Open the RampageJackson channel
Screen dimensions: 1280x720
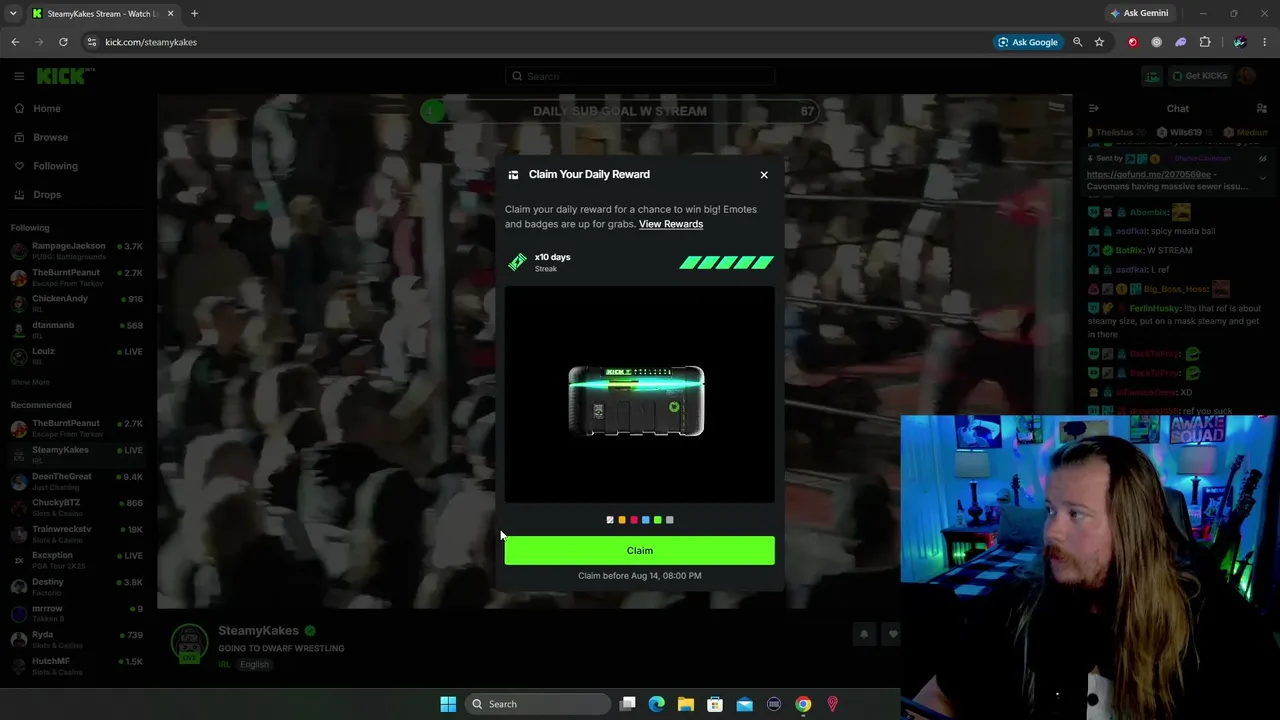click(78, 250)
